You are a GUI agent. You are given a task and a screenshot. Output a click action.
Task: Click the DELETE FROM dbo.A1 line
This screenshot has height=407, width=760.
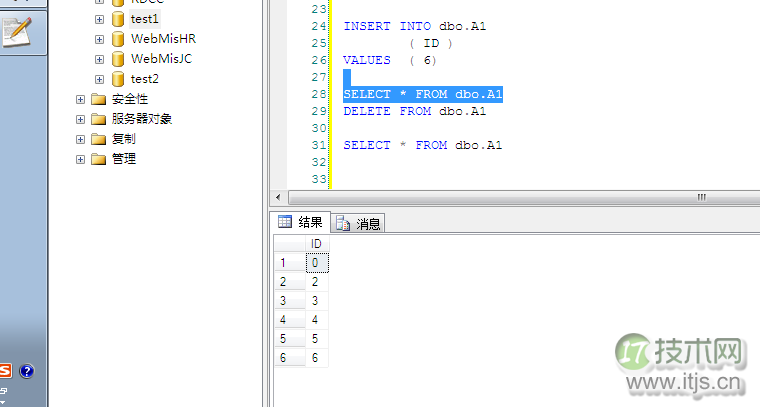(x=414, y=111)
